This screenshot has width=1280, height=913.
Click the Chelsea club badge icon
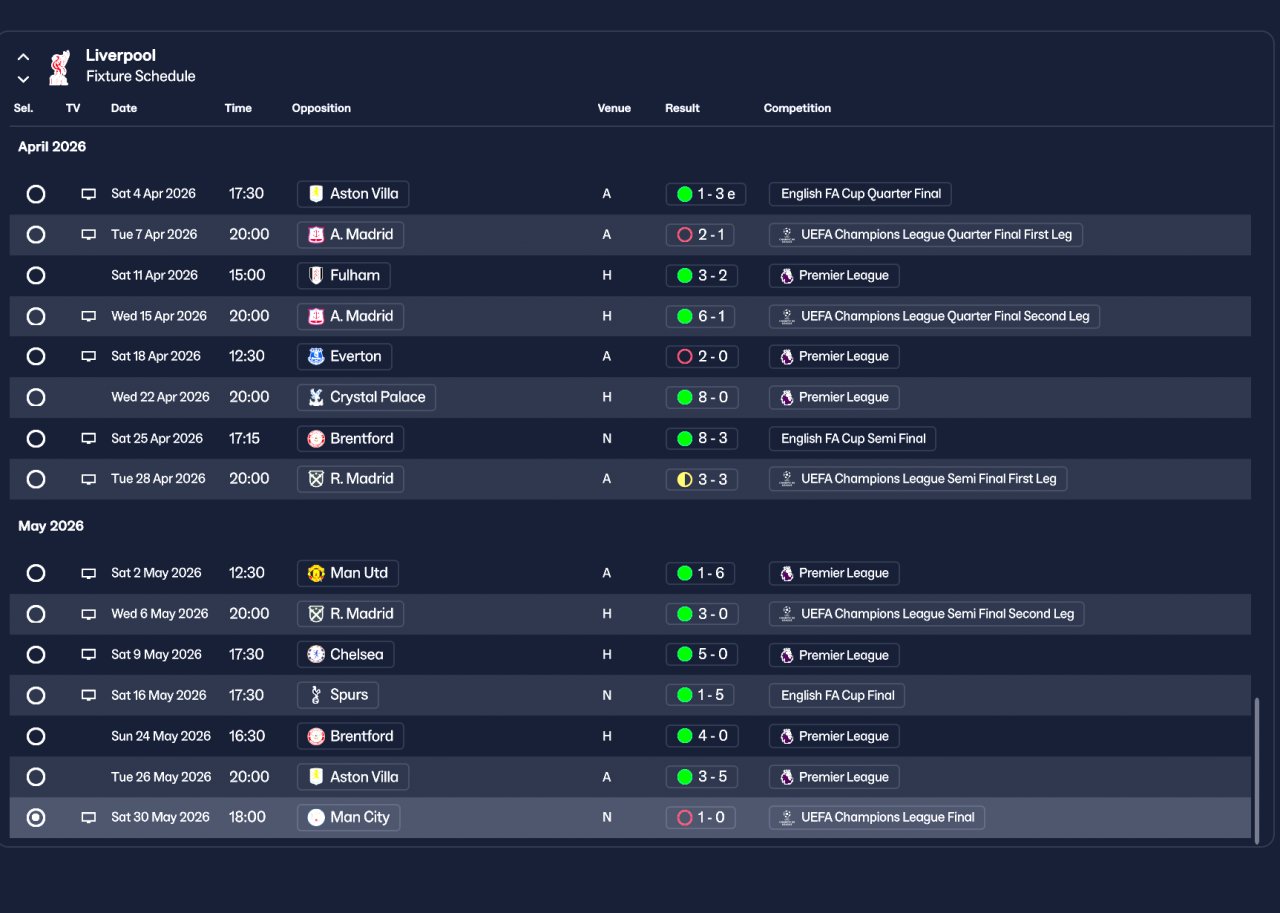click(x=316, y=655)
